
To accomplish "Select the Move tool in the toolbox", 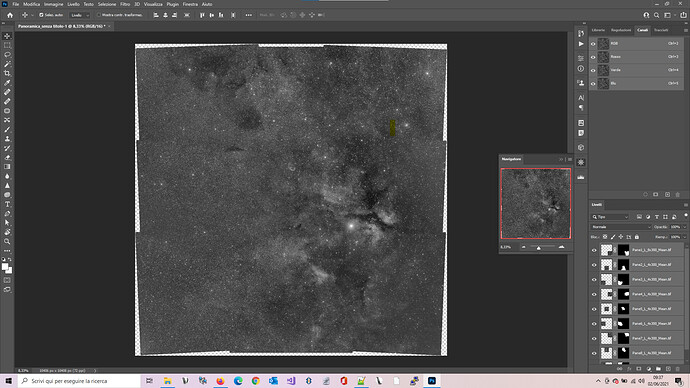I will (7, 36).
